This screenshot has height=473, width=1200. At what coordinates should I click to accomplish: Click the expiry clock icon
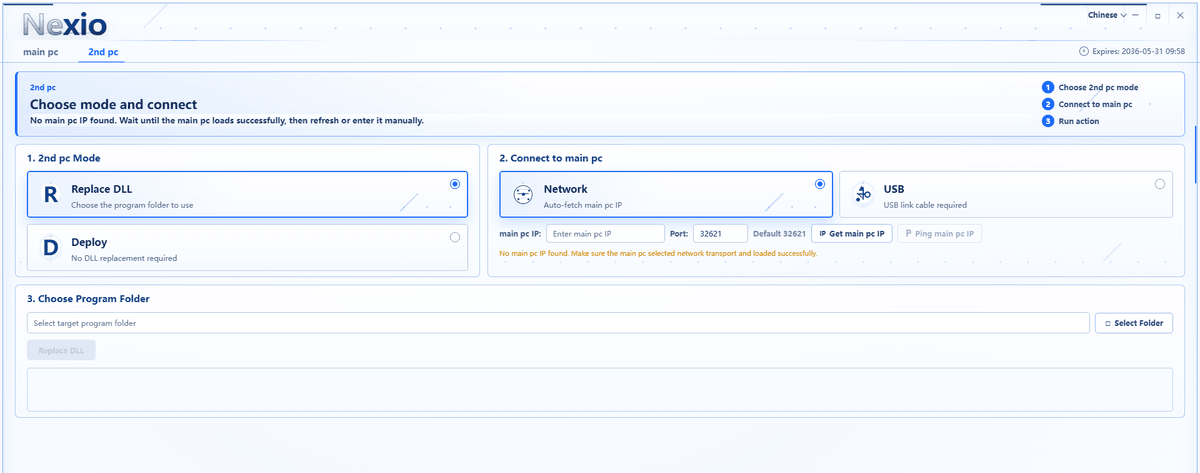pos(1084,51)
